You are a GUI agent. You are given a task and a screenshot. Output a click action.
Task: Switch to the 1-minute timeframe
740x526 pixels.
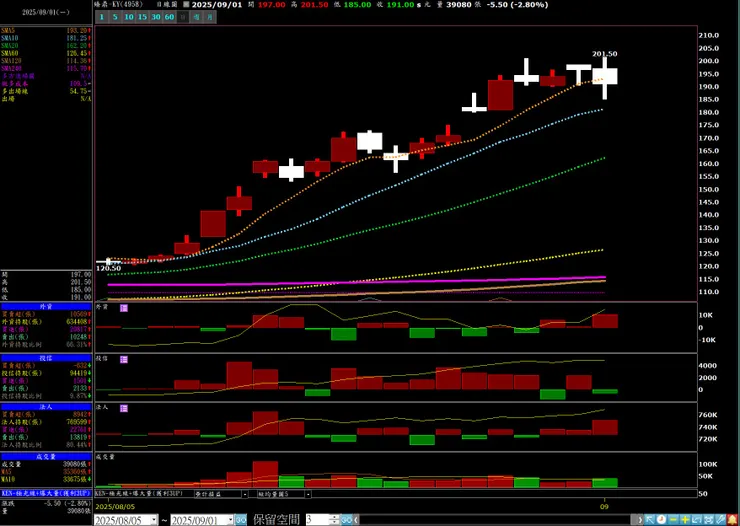101,17
